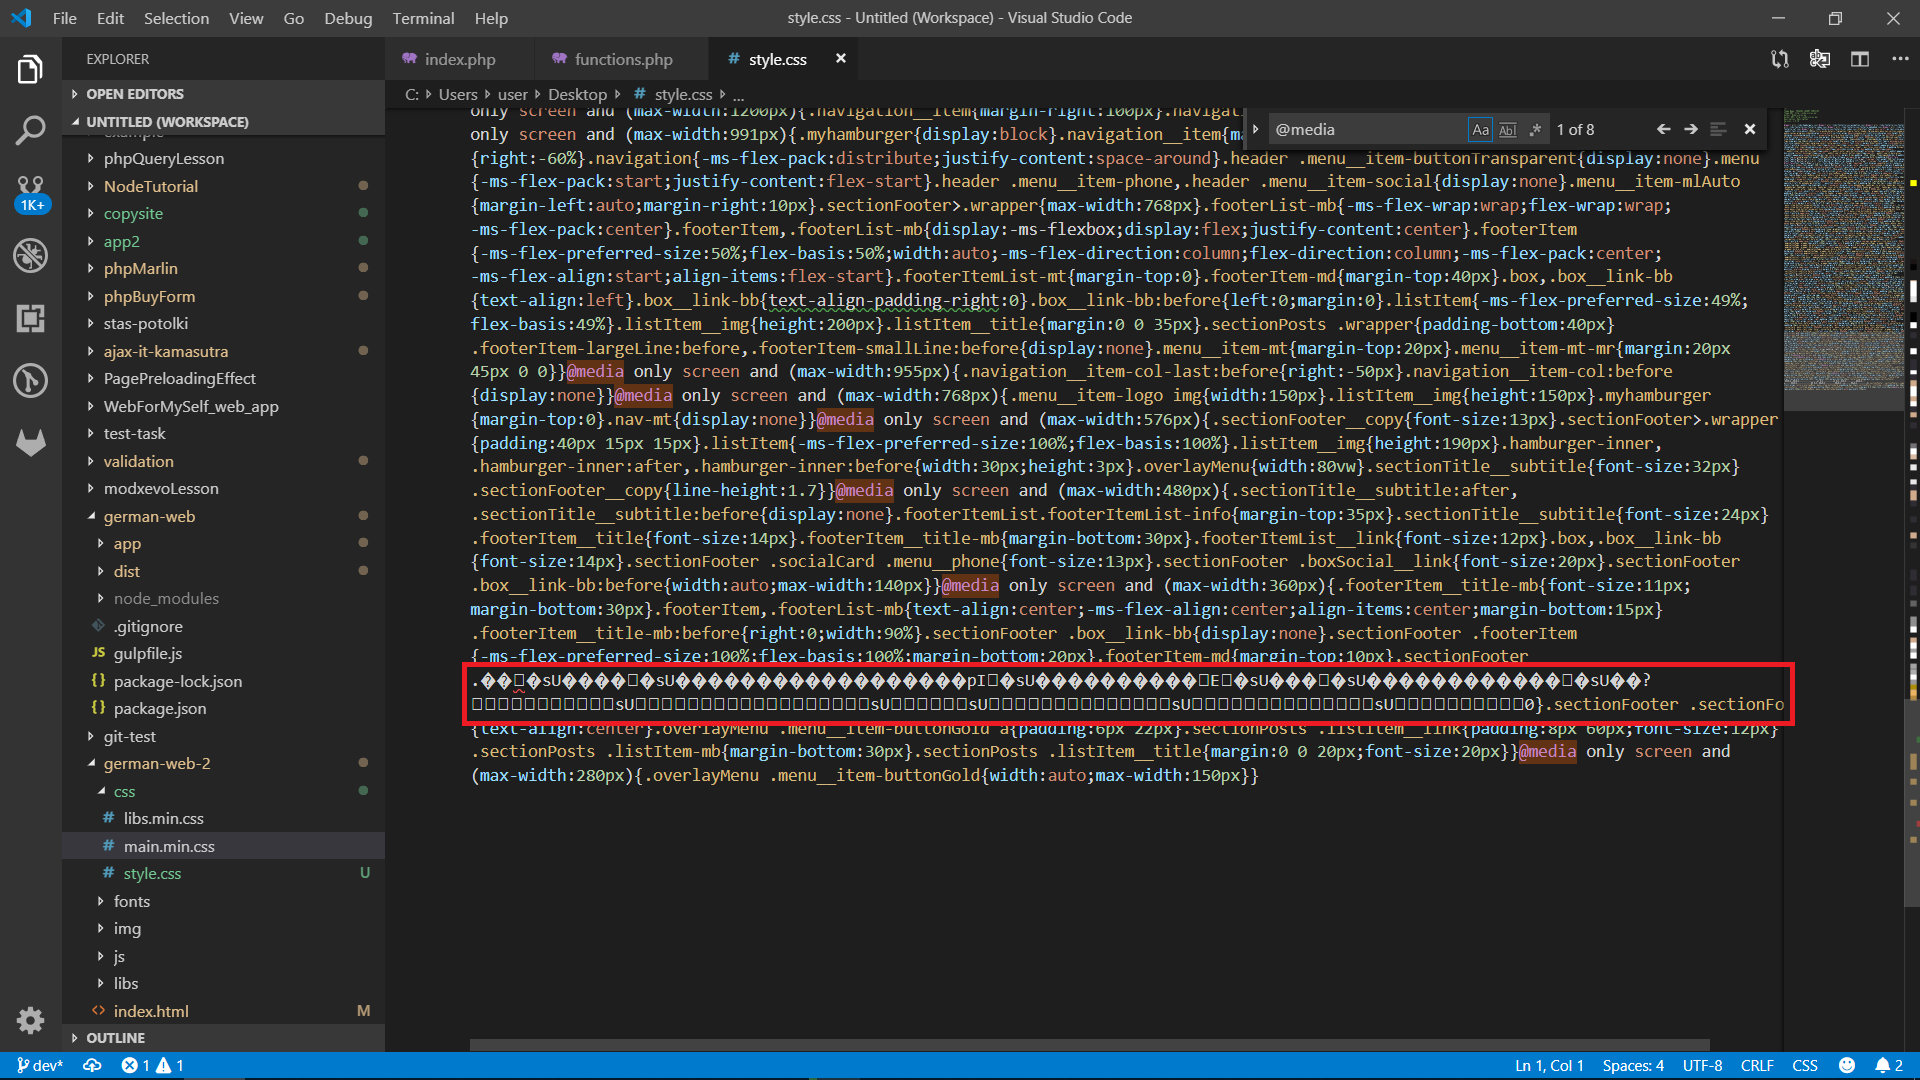Expand the phpQueryLesson folder
The width and height of the screenshot is (1920, 1080).
click(x=224, y=158)
